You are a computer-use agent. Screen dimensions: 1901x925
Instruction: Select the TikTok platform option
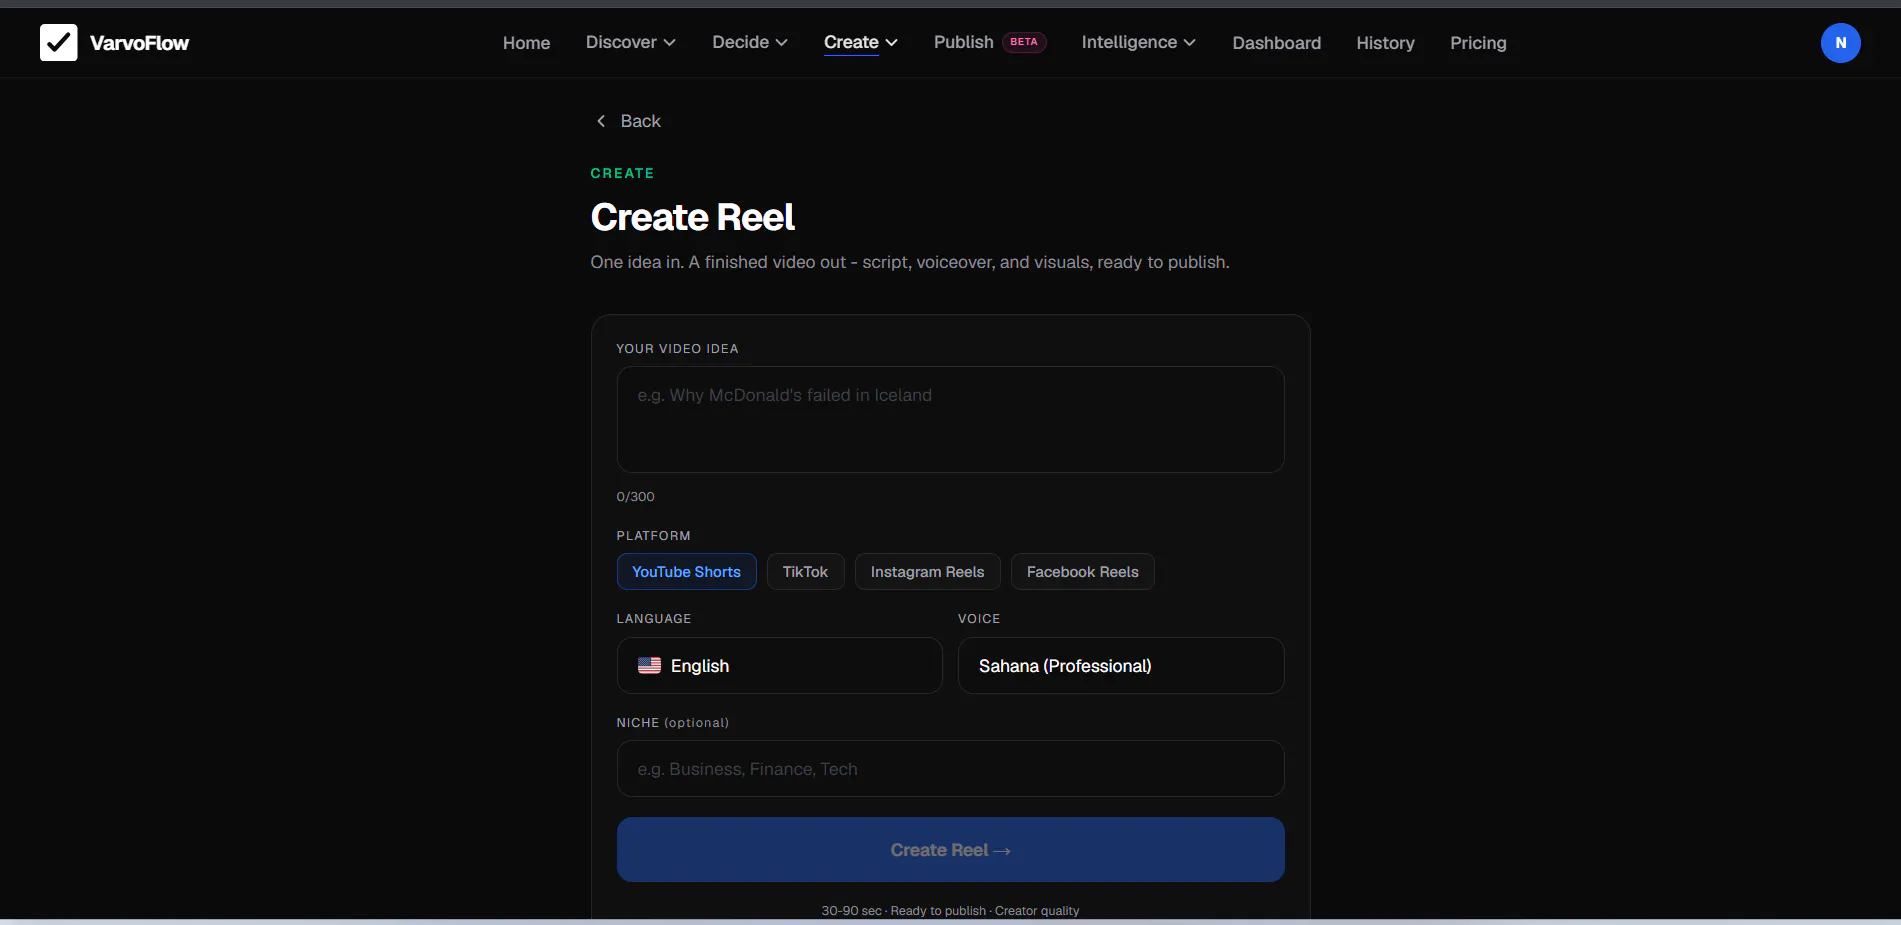point(805,572)
